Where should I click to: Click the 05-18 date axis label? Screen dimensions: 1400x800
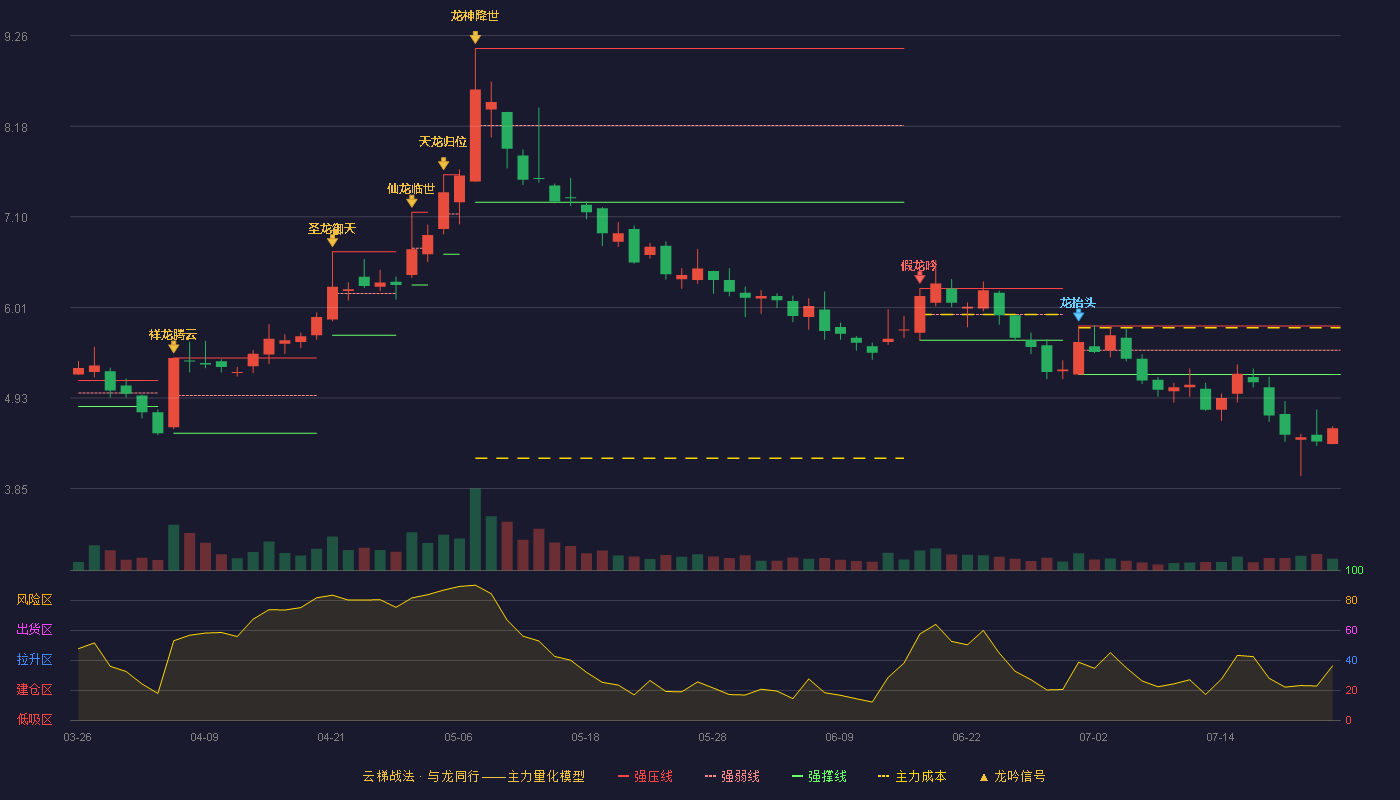tap(585, 737)
